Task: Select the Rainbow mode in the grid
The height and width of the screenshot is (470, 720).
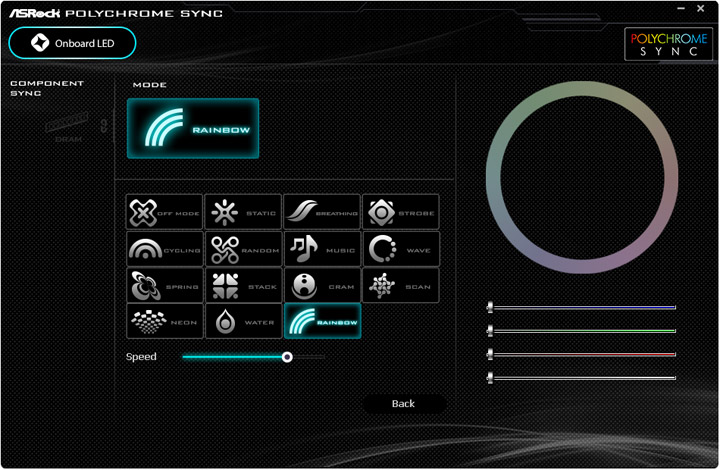Action: [x=322, y=321]
